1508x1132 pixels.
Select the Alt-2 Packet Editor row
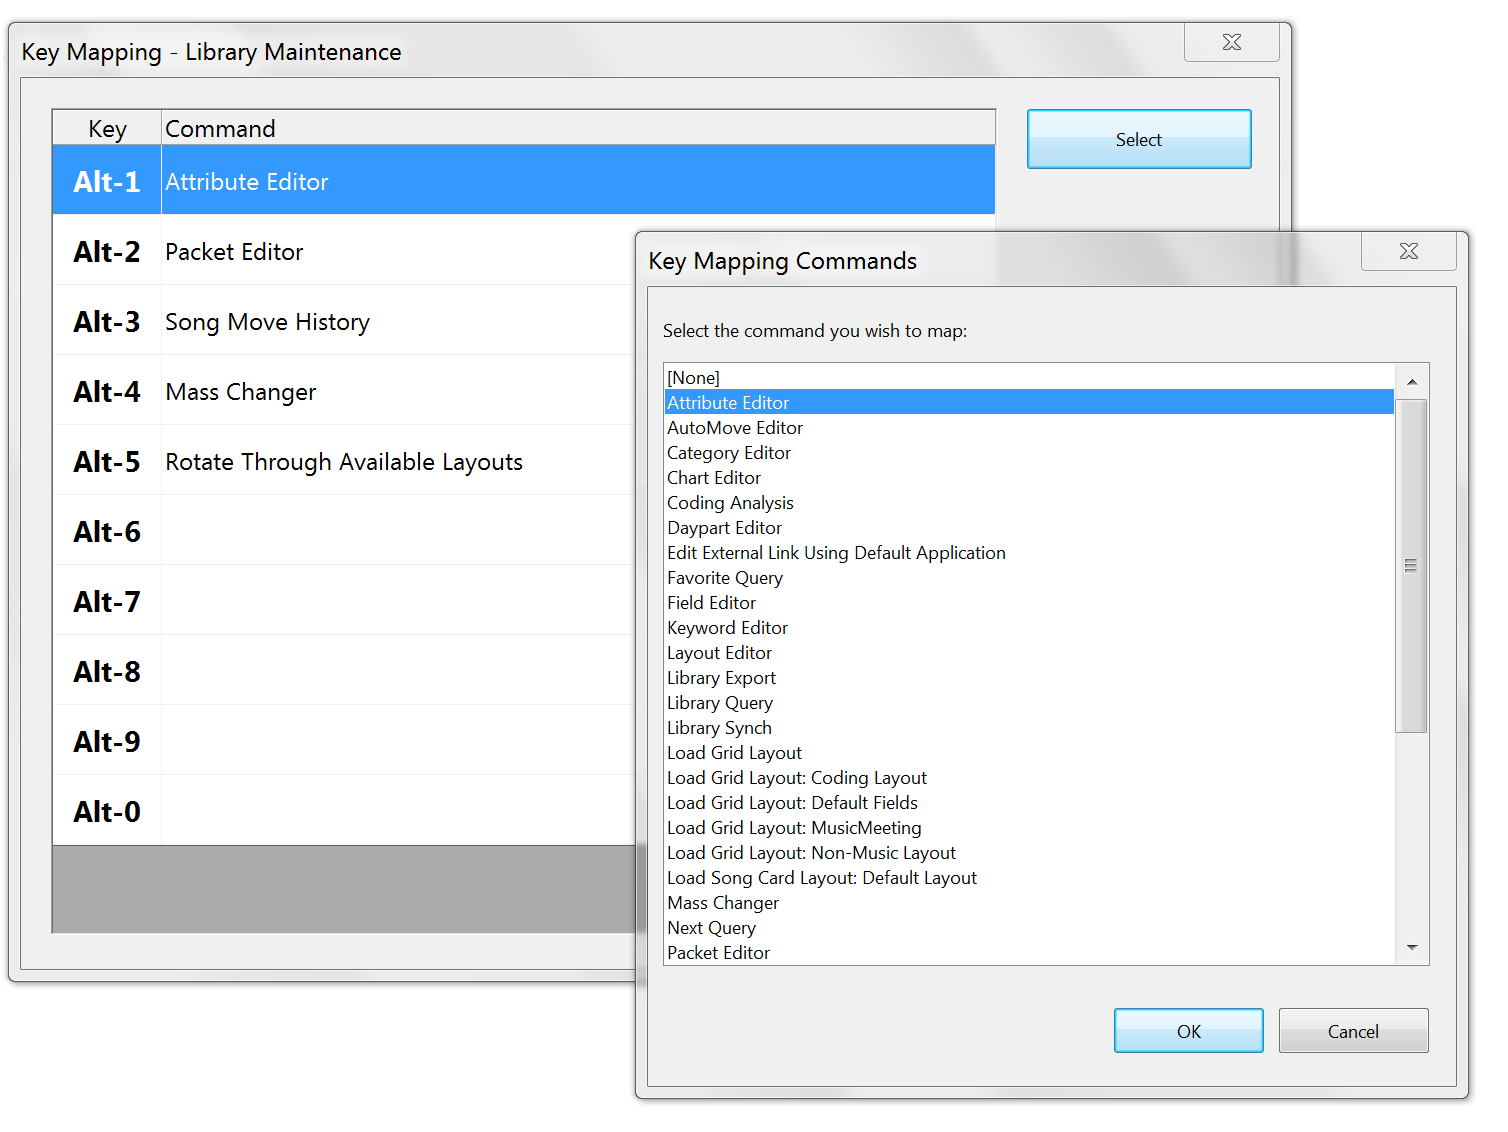340,252
